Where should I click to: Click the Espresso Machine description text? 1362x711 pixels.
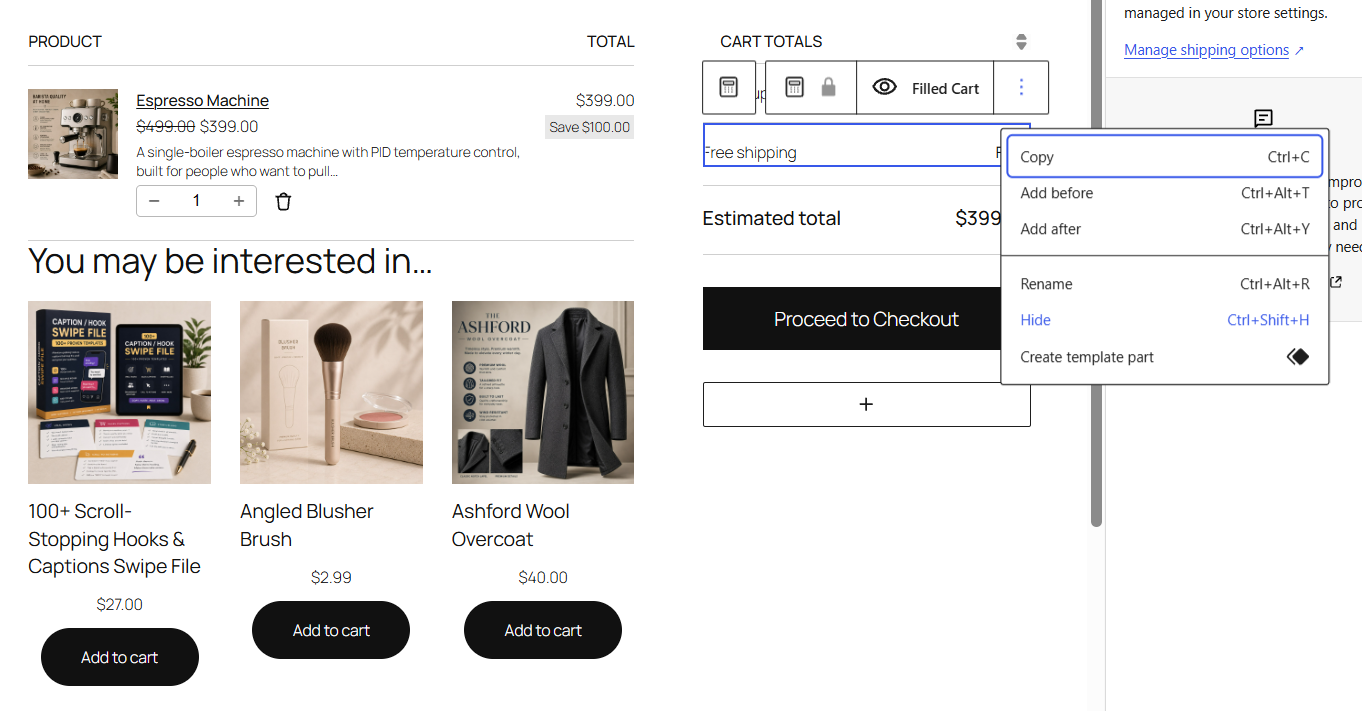click(x=328, y=162)
